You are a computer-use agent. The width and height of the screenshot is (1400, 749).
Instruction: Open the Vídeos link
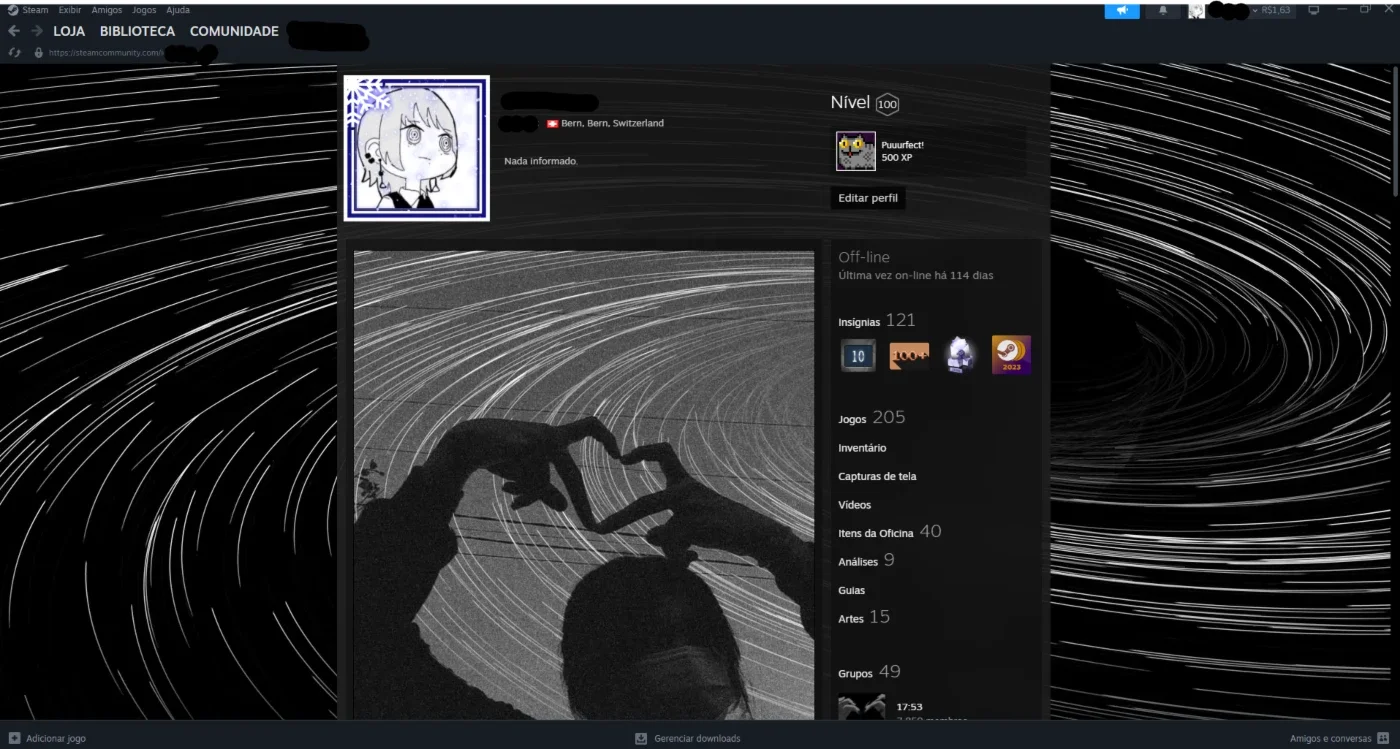[855, 505]
